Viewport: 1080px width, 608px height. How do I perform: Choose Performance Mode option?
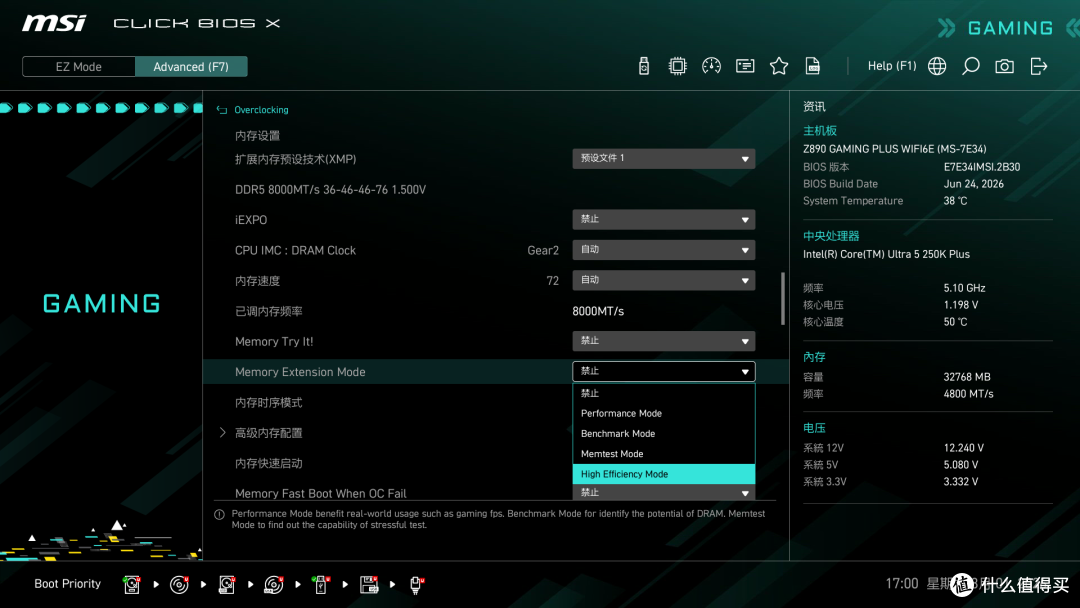pyautogui.click(x=663, y=413)
